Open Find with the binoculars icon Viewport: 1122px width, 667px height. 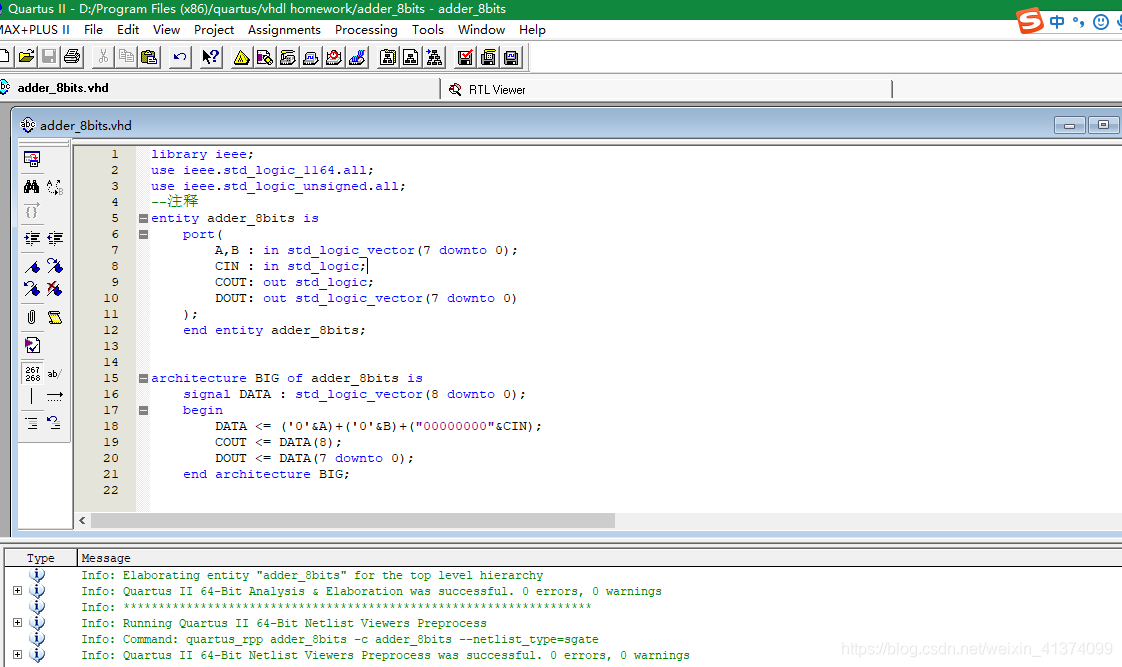(x=31, y=187)
